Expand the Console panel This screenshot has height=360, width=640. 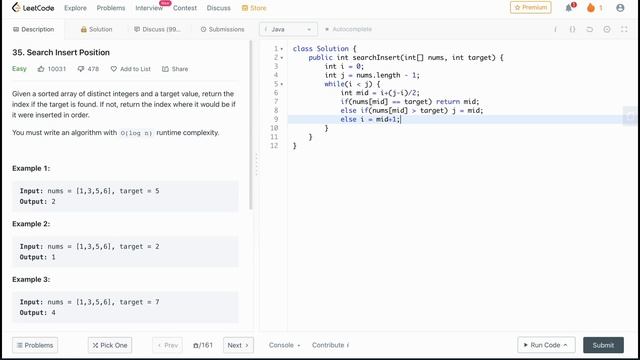[x=284, y=345]
